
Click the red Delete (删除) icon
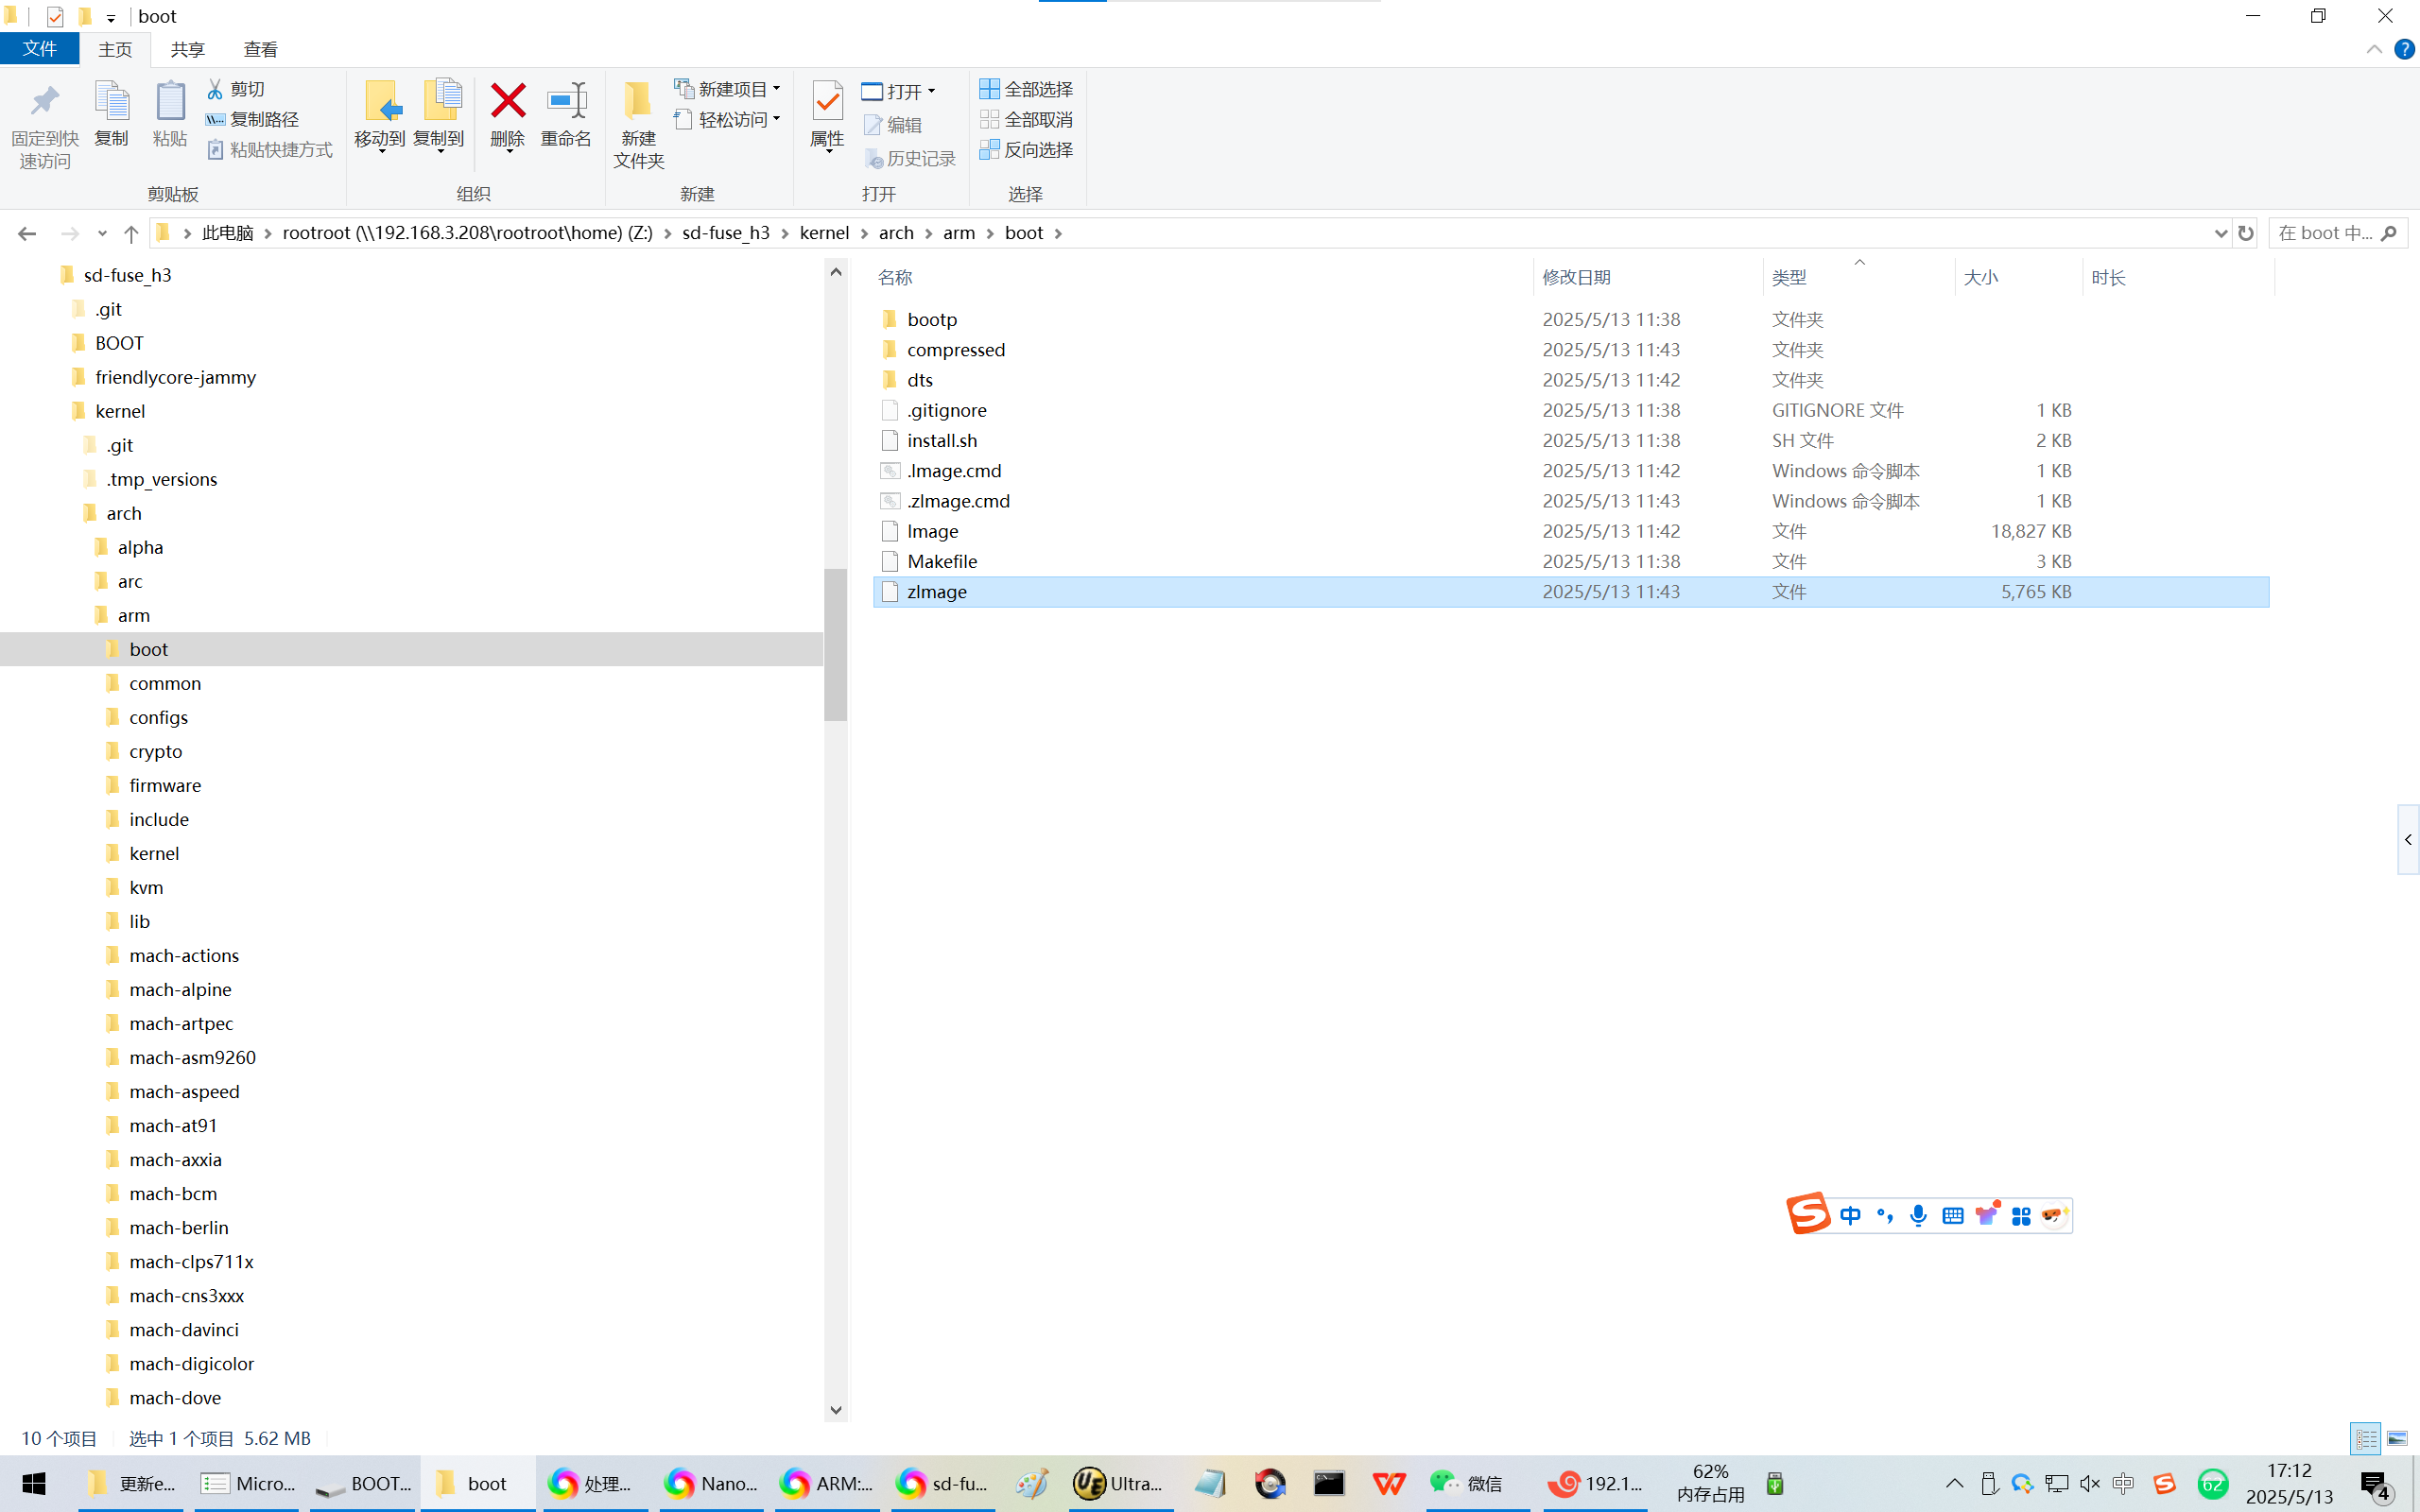(508, 102)
